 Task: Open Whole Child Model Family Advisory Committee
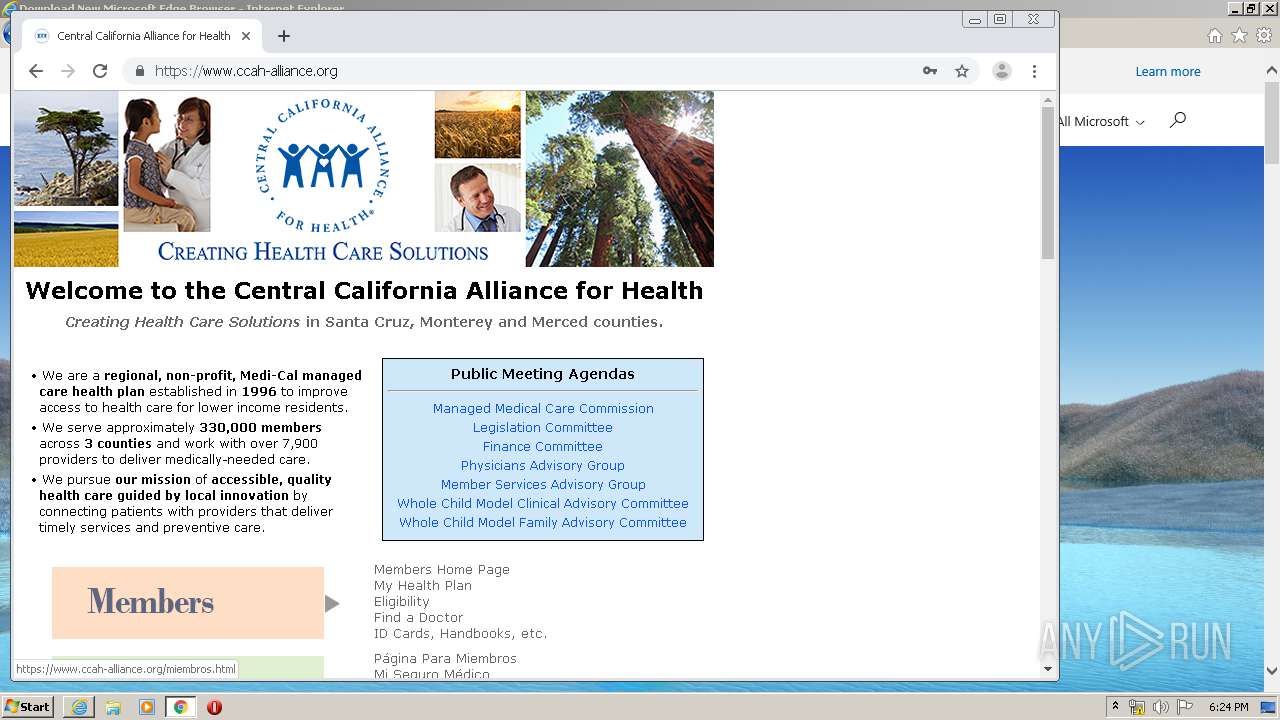click(543, 522)
